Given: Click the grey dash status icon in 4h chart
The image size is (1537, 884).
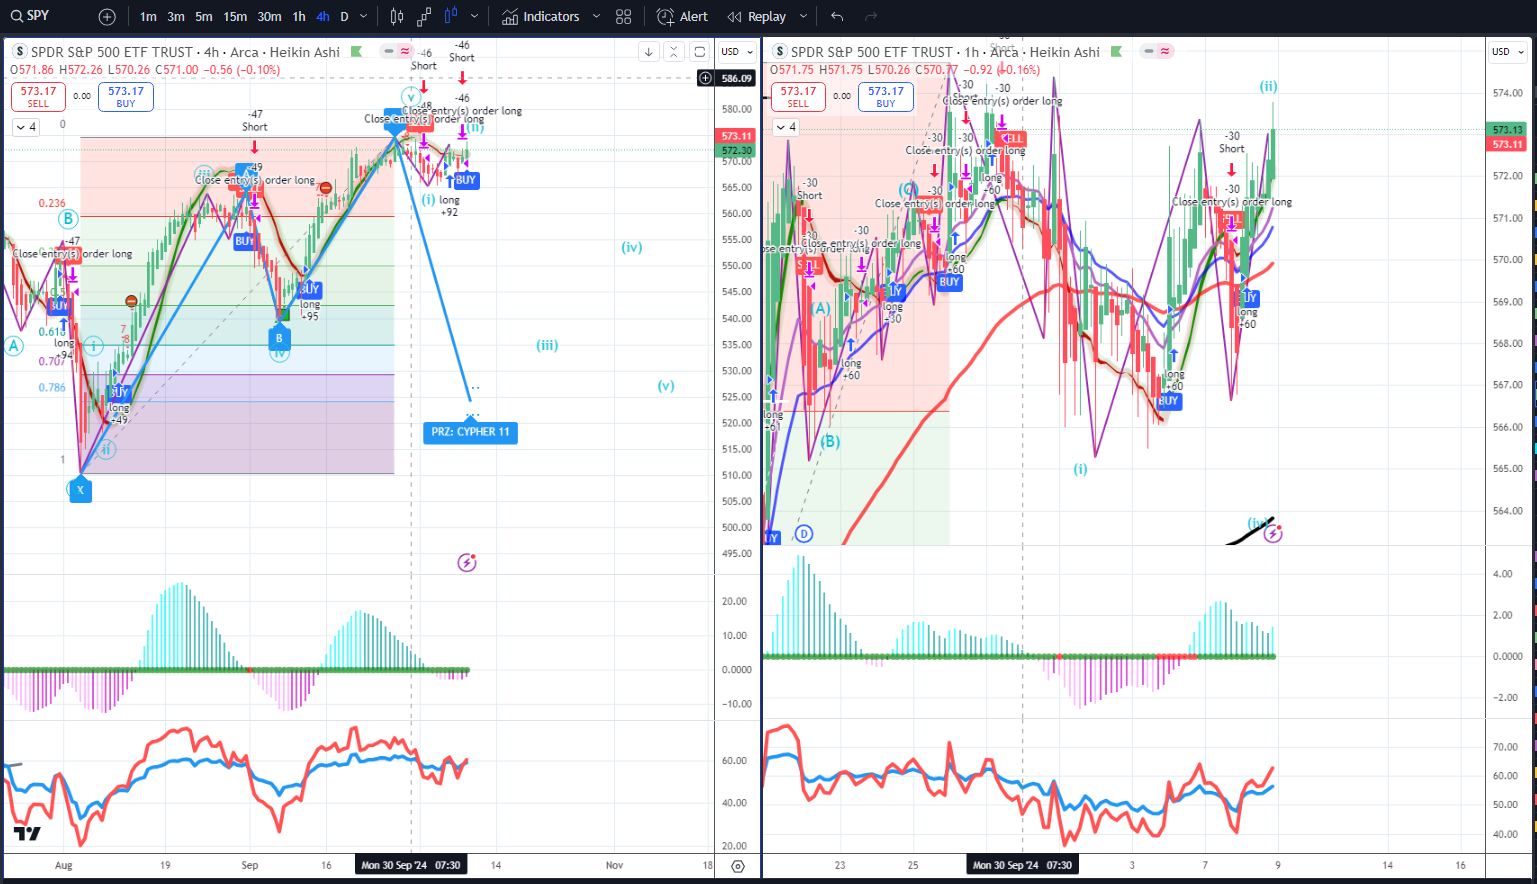Looking at the screenshot, I should tap(389, 51).
